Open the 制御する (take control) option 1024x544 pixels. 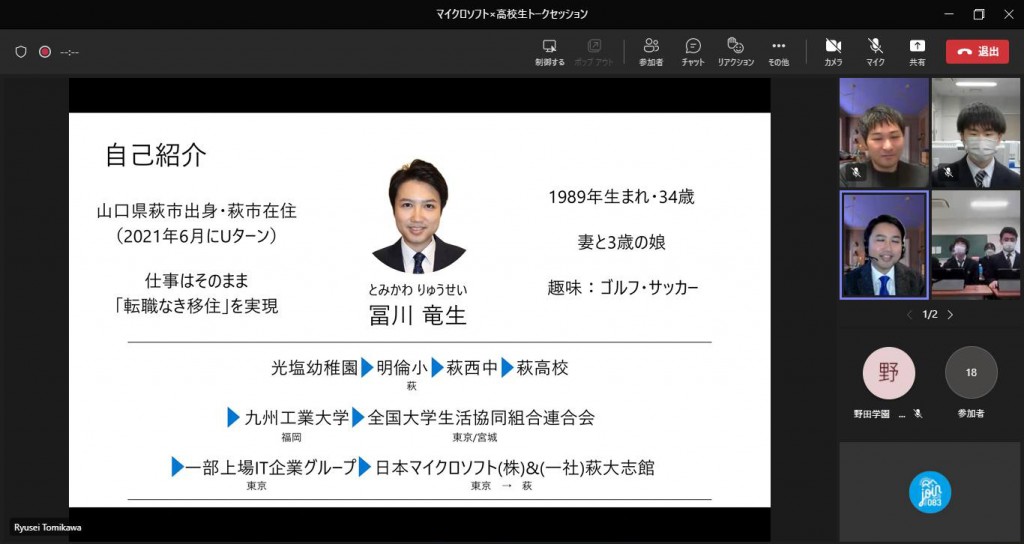[x=549, y=52]
